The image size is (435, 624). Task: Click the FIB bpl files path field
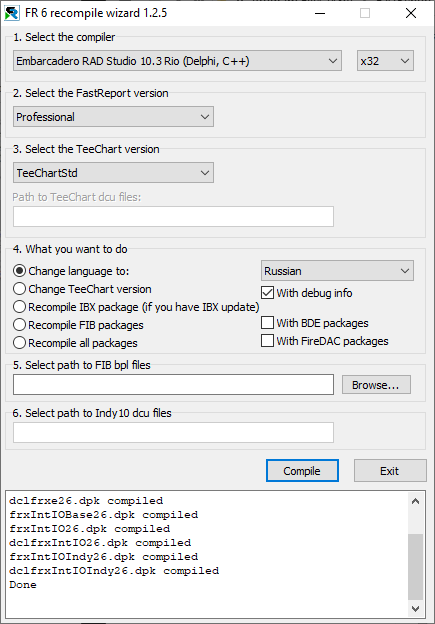[173, 384]
